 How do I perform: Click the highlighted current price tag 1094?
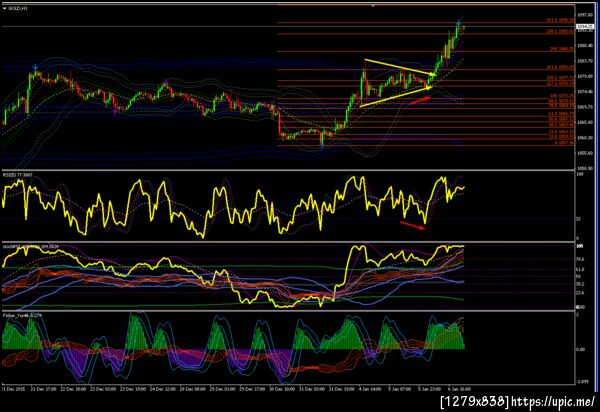[x=585, y=26]
